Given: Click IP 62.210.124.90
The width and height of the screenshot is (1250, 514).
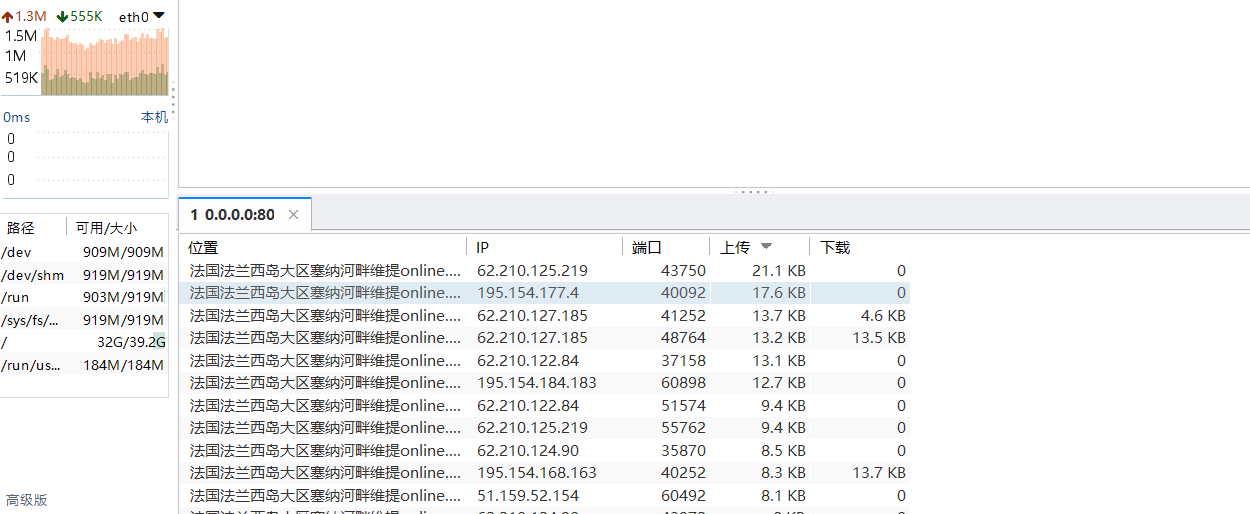Looking at the screenshot, I should coord(528,450).
